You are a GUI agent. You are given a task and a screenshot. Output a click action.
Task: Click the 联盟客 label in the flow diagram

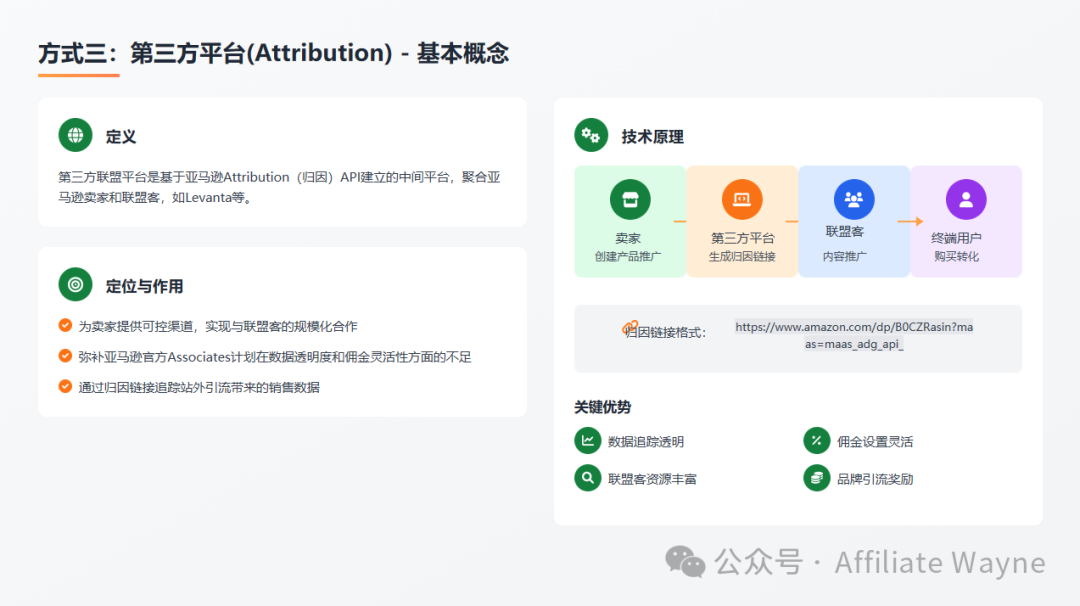click(x=844, y=231)
